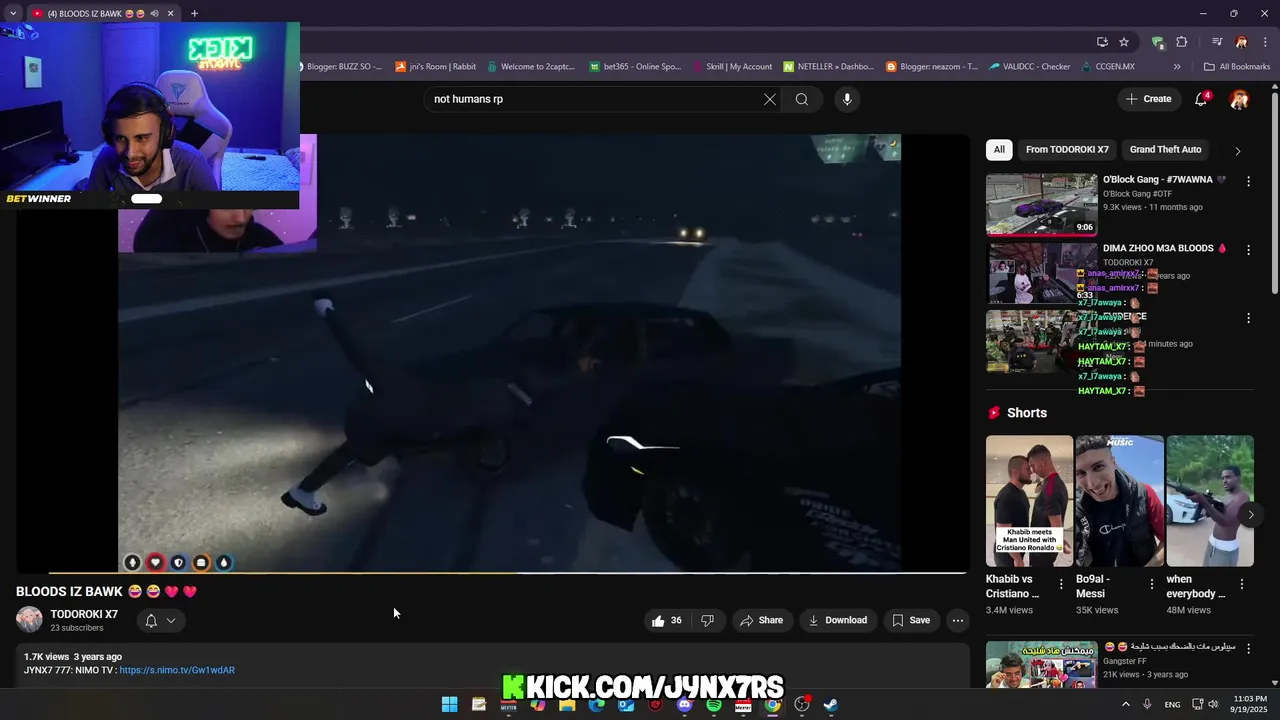Image resolution: width=1280 pixels, height=720 pixels.
Task: Open the YouTube account avatar menu
Action: (x=1239, y=99)
